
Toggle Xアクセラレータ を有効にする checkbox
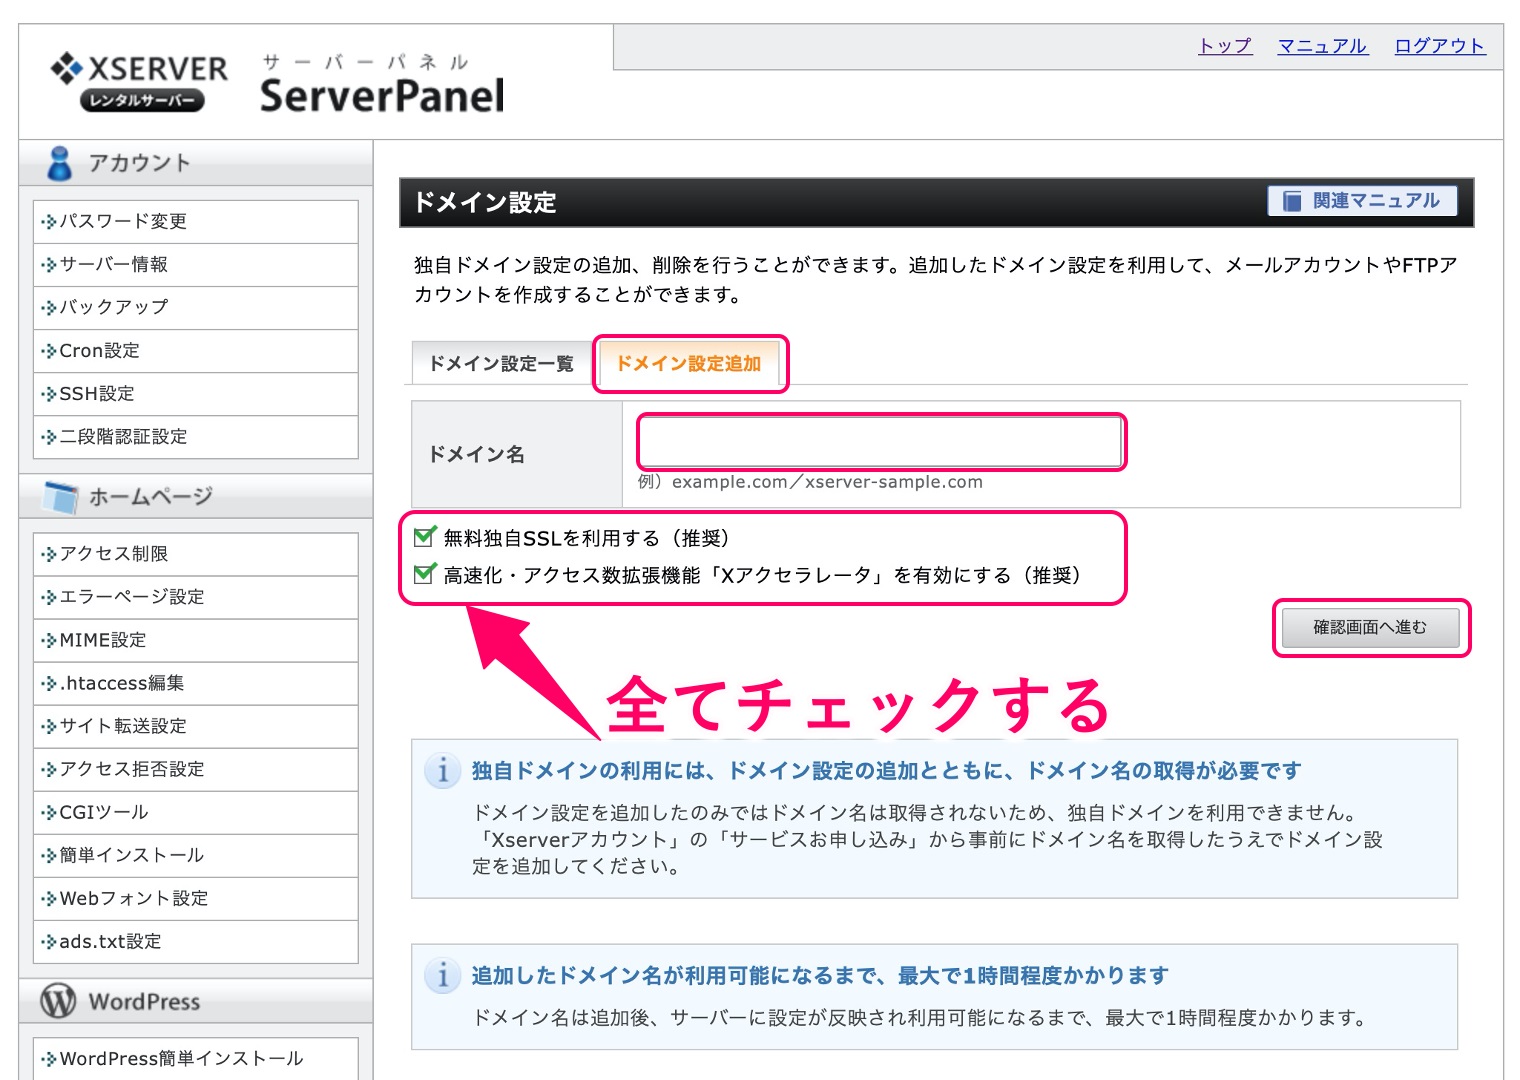[x=425, y=574]
